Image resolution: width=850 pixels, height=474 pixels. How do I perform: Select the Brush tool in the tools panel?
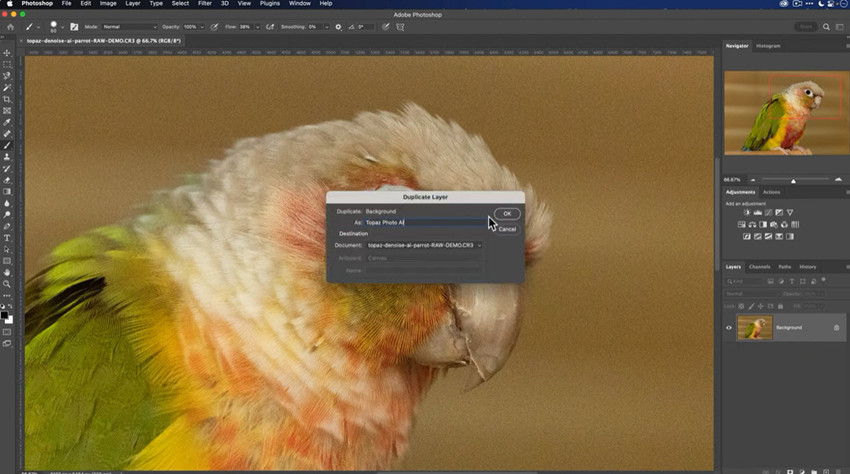coord(7,145)
